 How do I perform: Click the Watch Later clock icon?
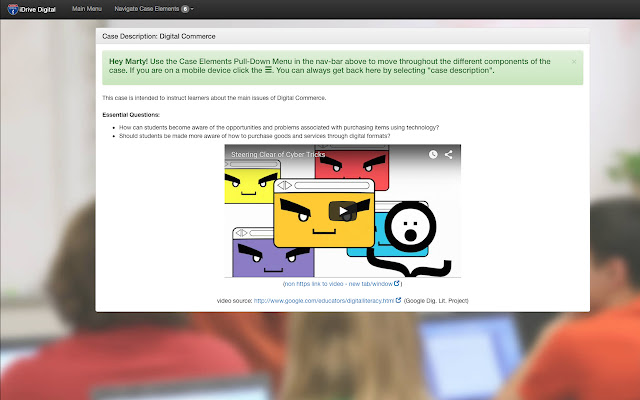[433, 154]
